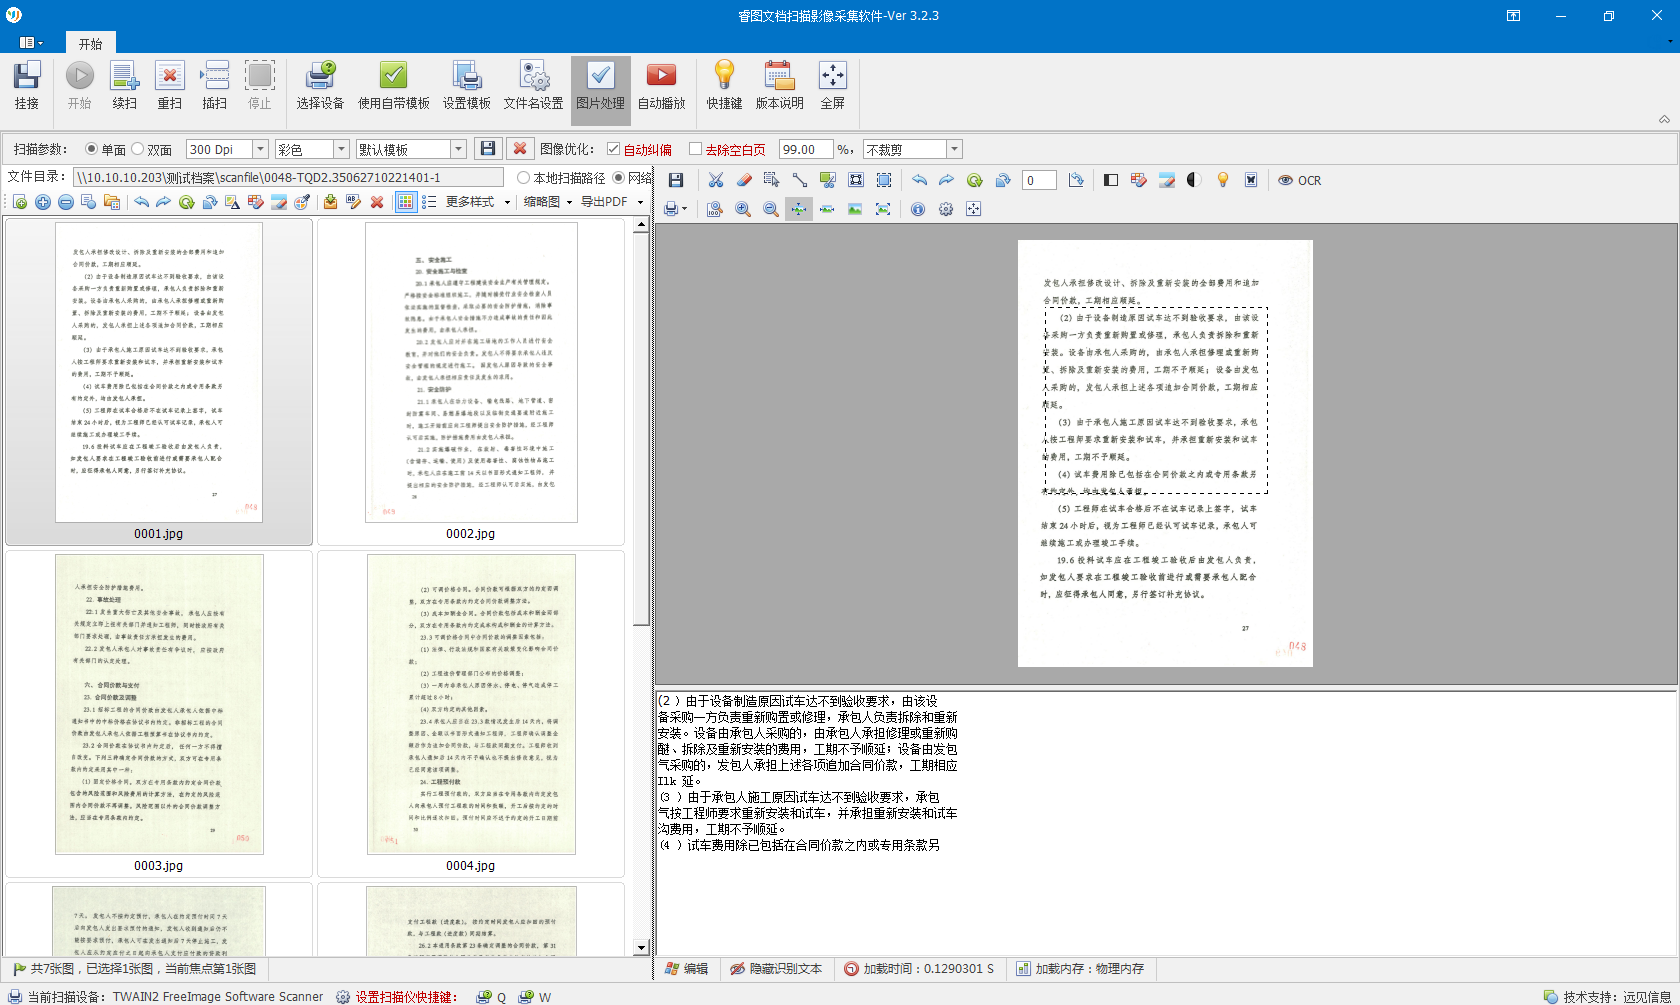
Task: Open 版本说明 version notes
Action: pos(780,85)
